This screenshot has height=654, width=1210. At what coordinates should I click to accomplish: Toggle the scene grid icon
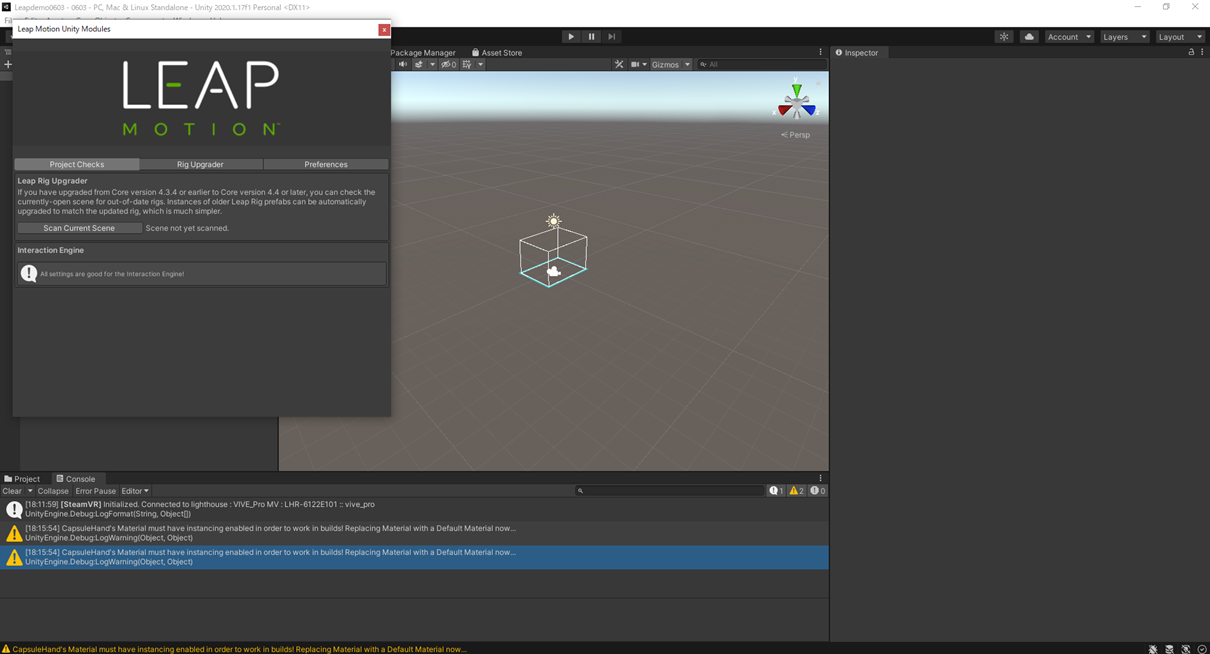point(467,64)
